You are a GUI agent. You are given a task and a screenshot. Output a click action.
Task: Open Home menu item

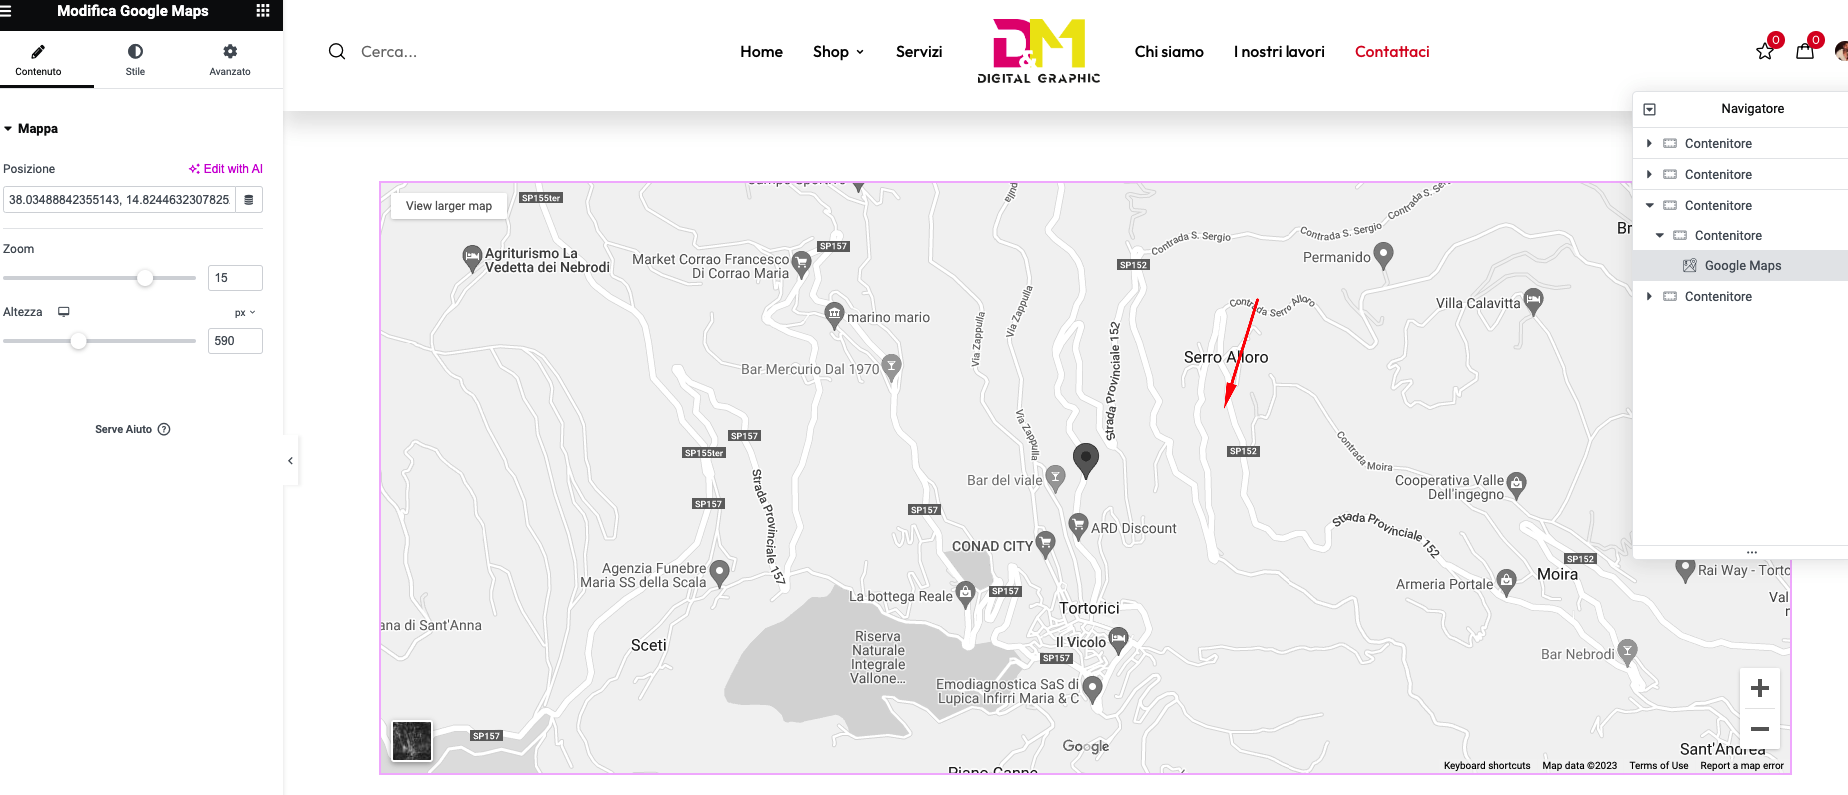(x=761, y=52)
